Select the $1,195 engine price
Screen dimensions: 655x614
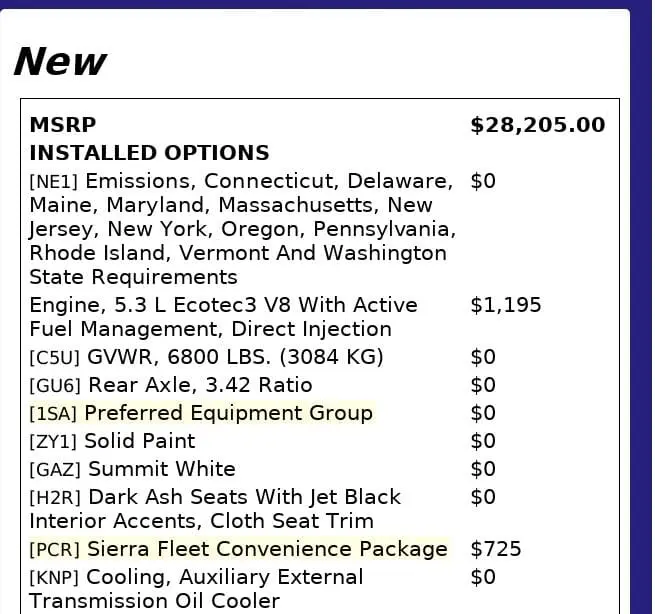(x=505, y=305)
